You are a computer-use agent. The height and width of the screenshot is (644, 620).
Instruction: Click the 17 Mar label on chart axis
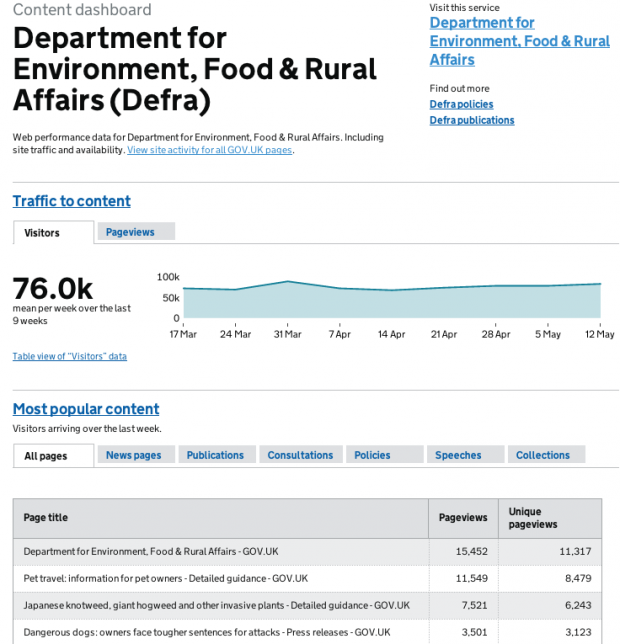[183, 334]
